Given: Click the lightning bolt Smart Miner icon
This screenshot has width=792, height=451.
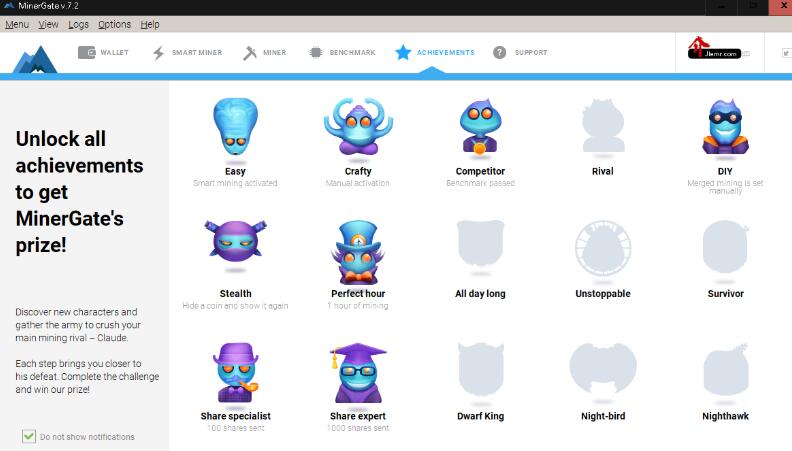Looking at the screenshot, I should (159, 53).
